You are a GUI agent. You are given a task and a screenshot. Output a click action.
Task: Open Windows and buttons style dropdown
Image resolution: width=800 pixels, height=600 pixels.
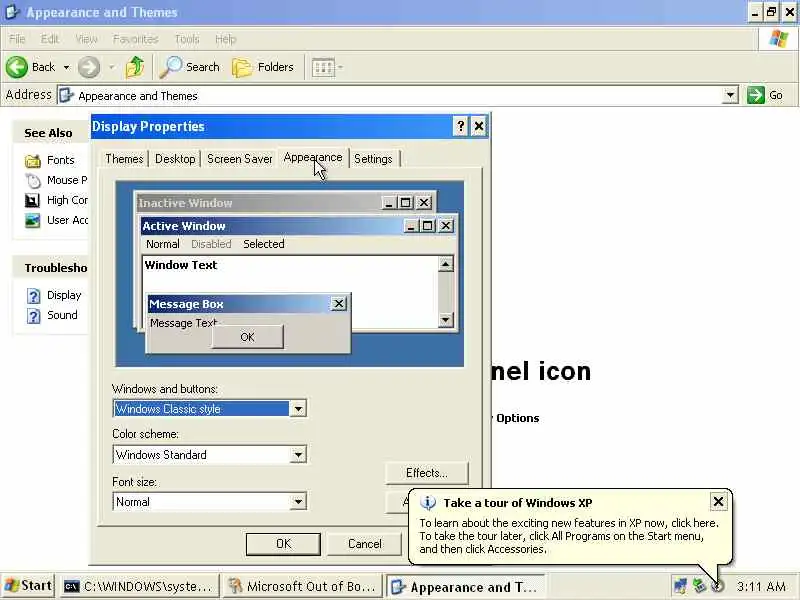pyautogui.click(x=297, y=409)
